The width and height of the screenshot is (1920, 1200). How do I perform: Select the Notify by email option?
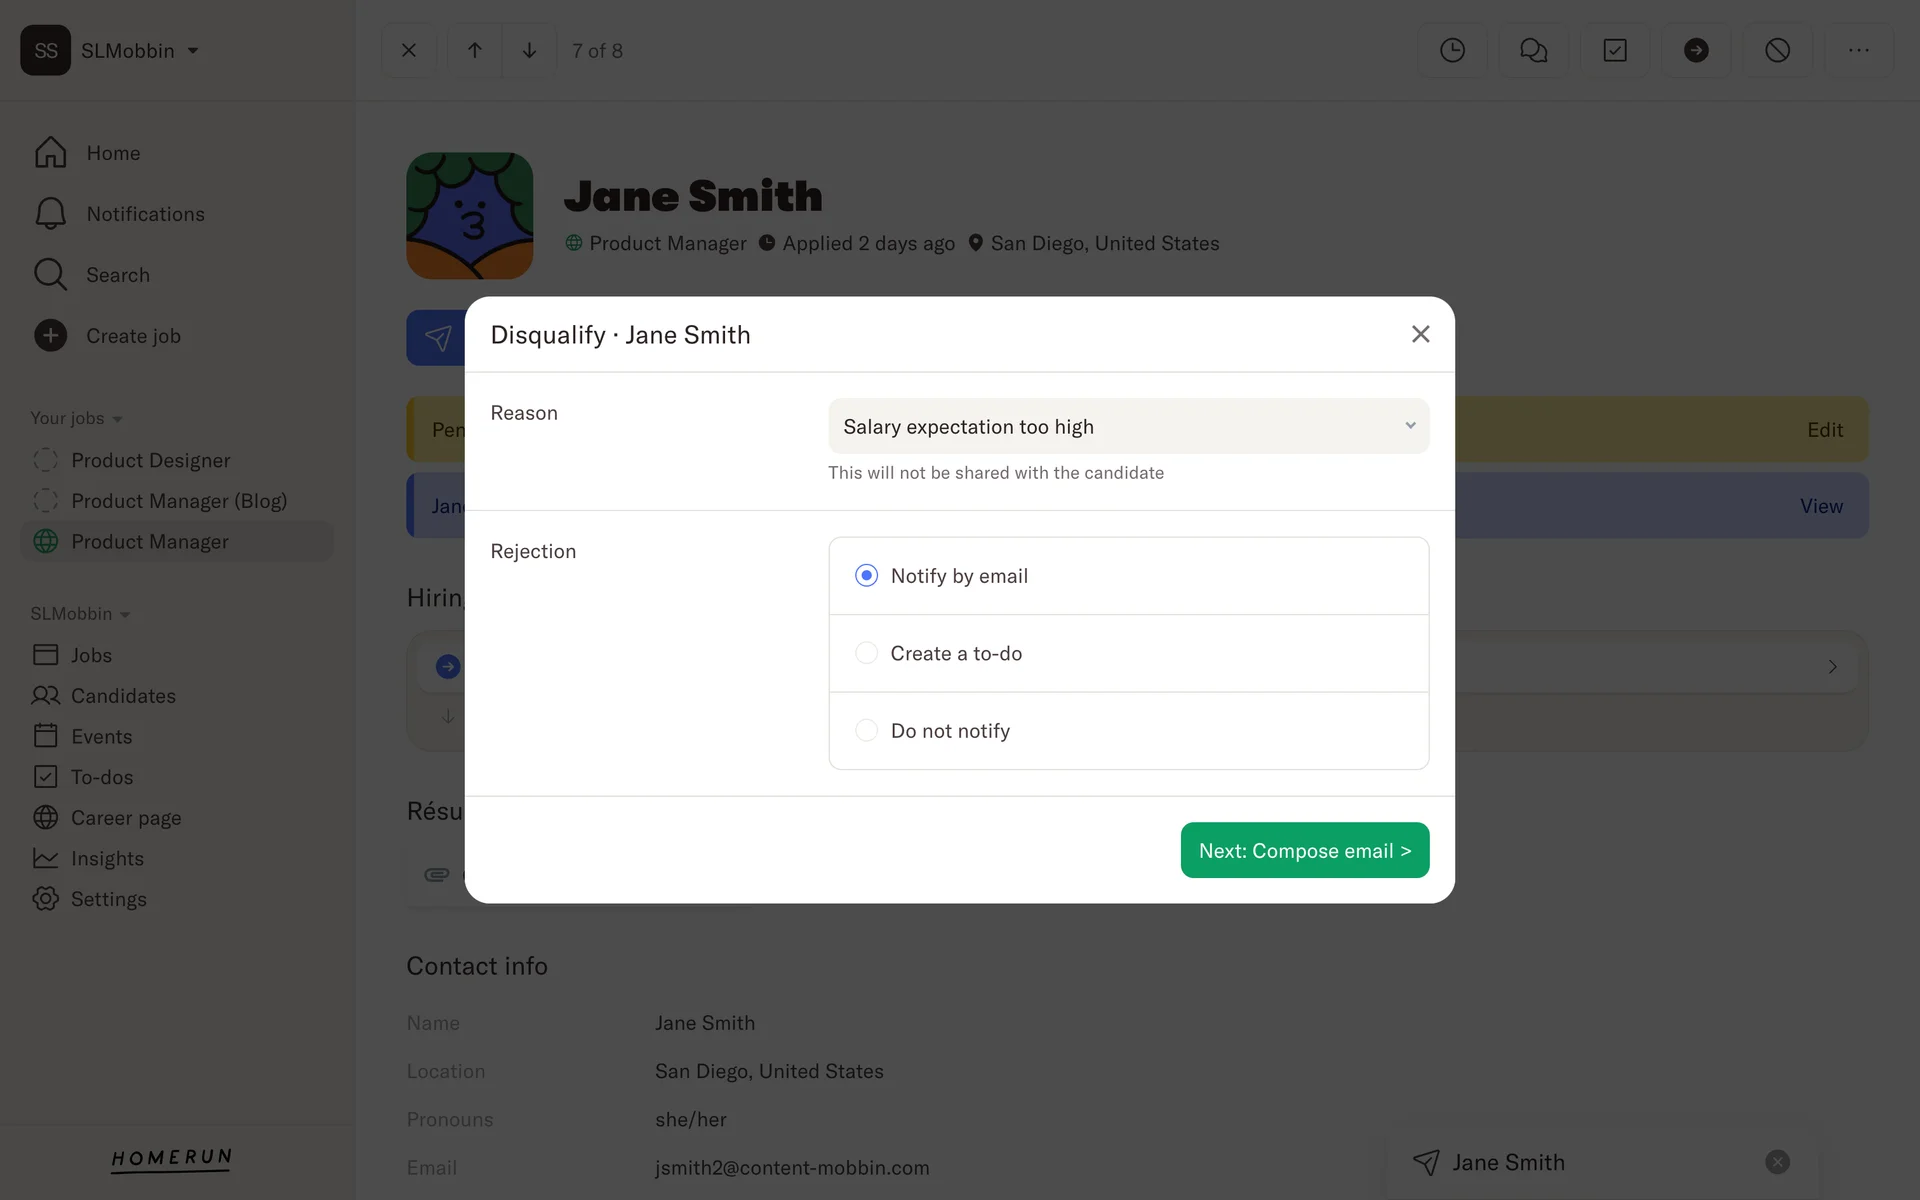coord(866,576)
